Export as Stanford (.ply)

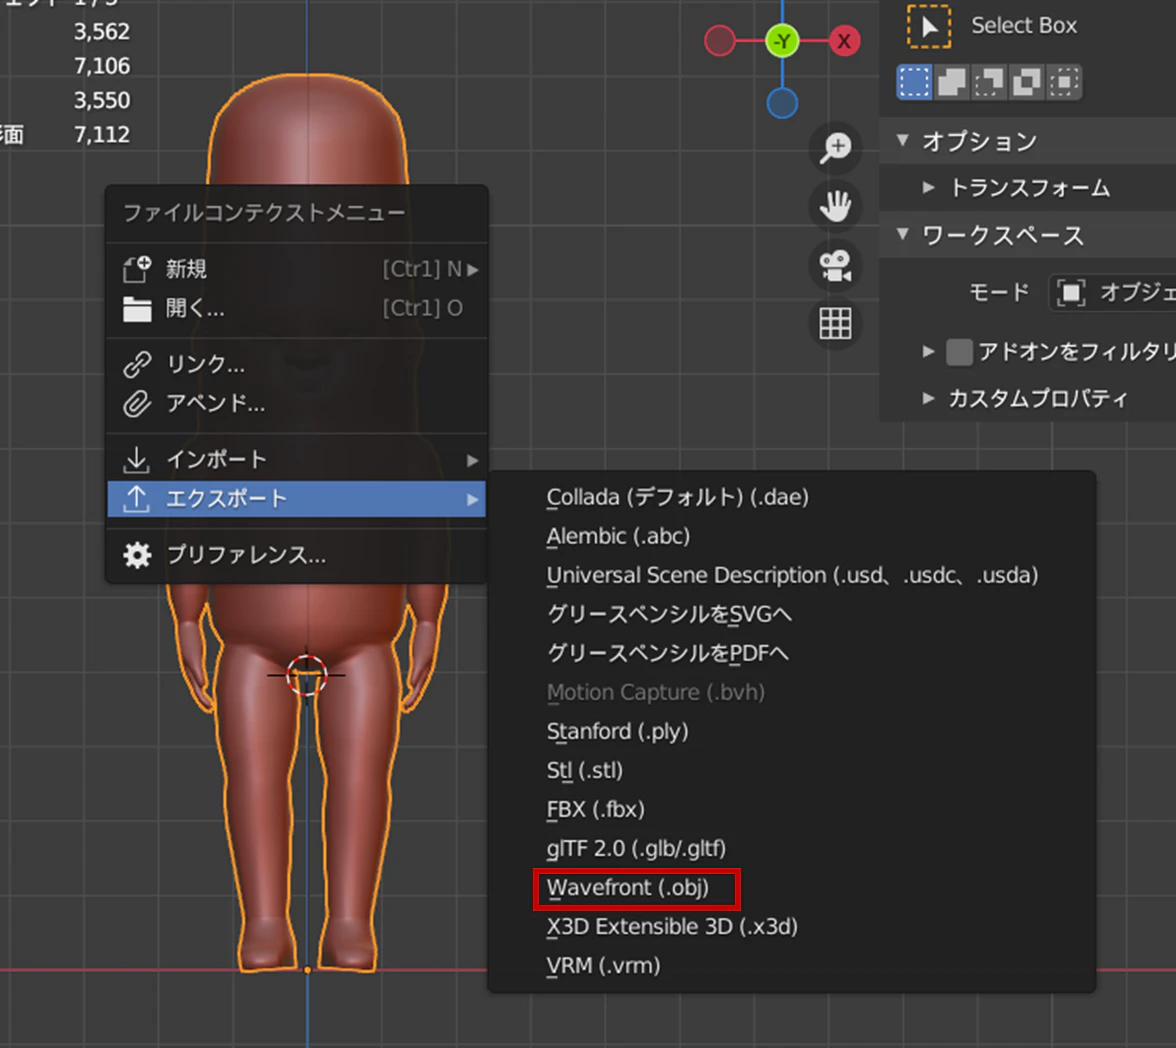(x=792, y=731)
